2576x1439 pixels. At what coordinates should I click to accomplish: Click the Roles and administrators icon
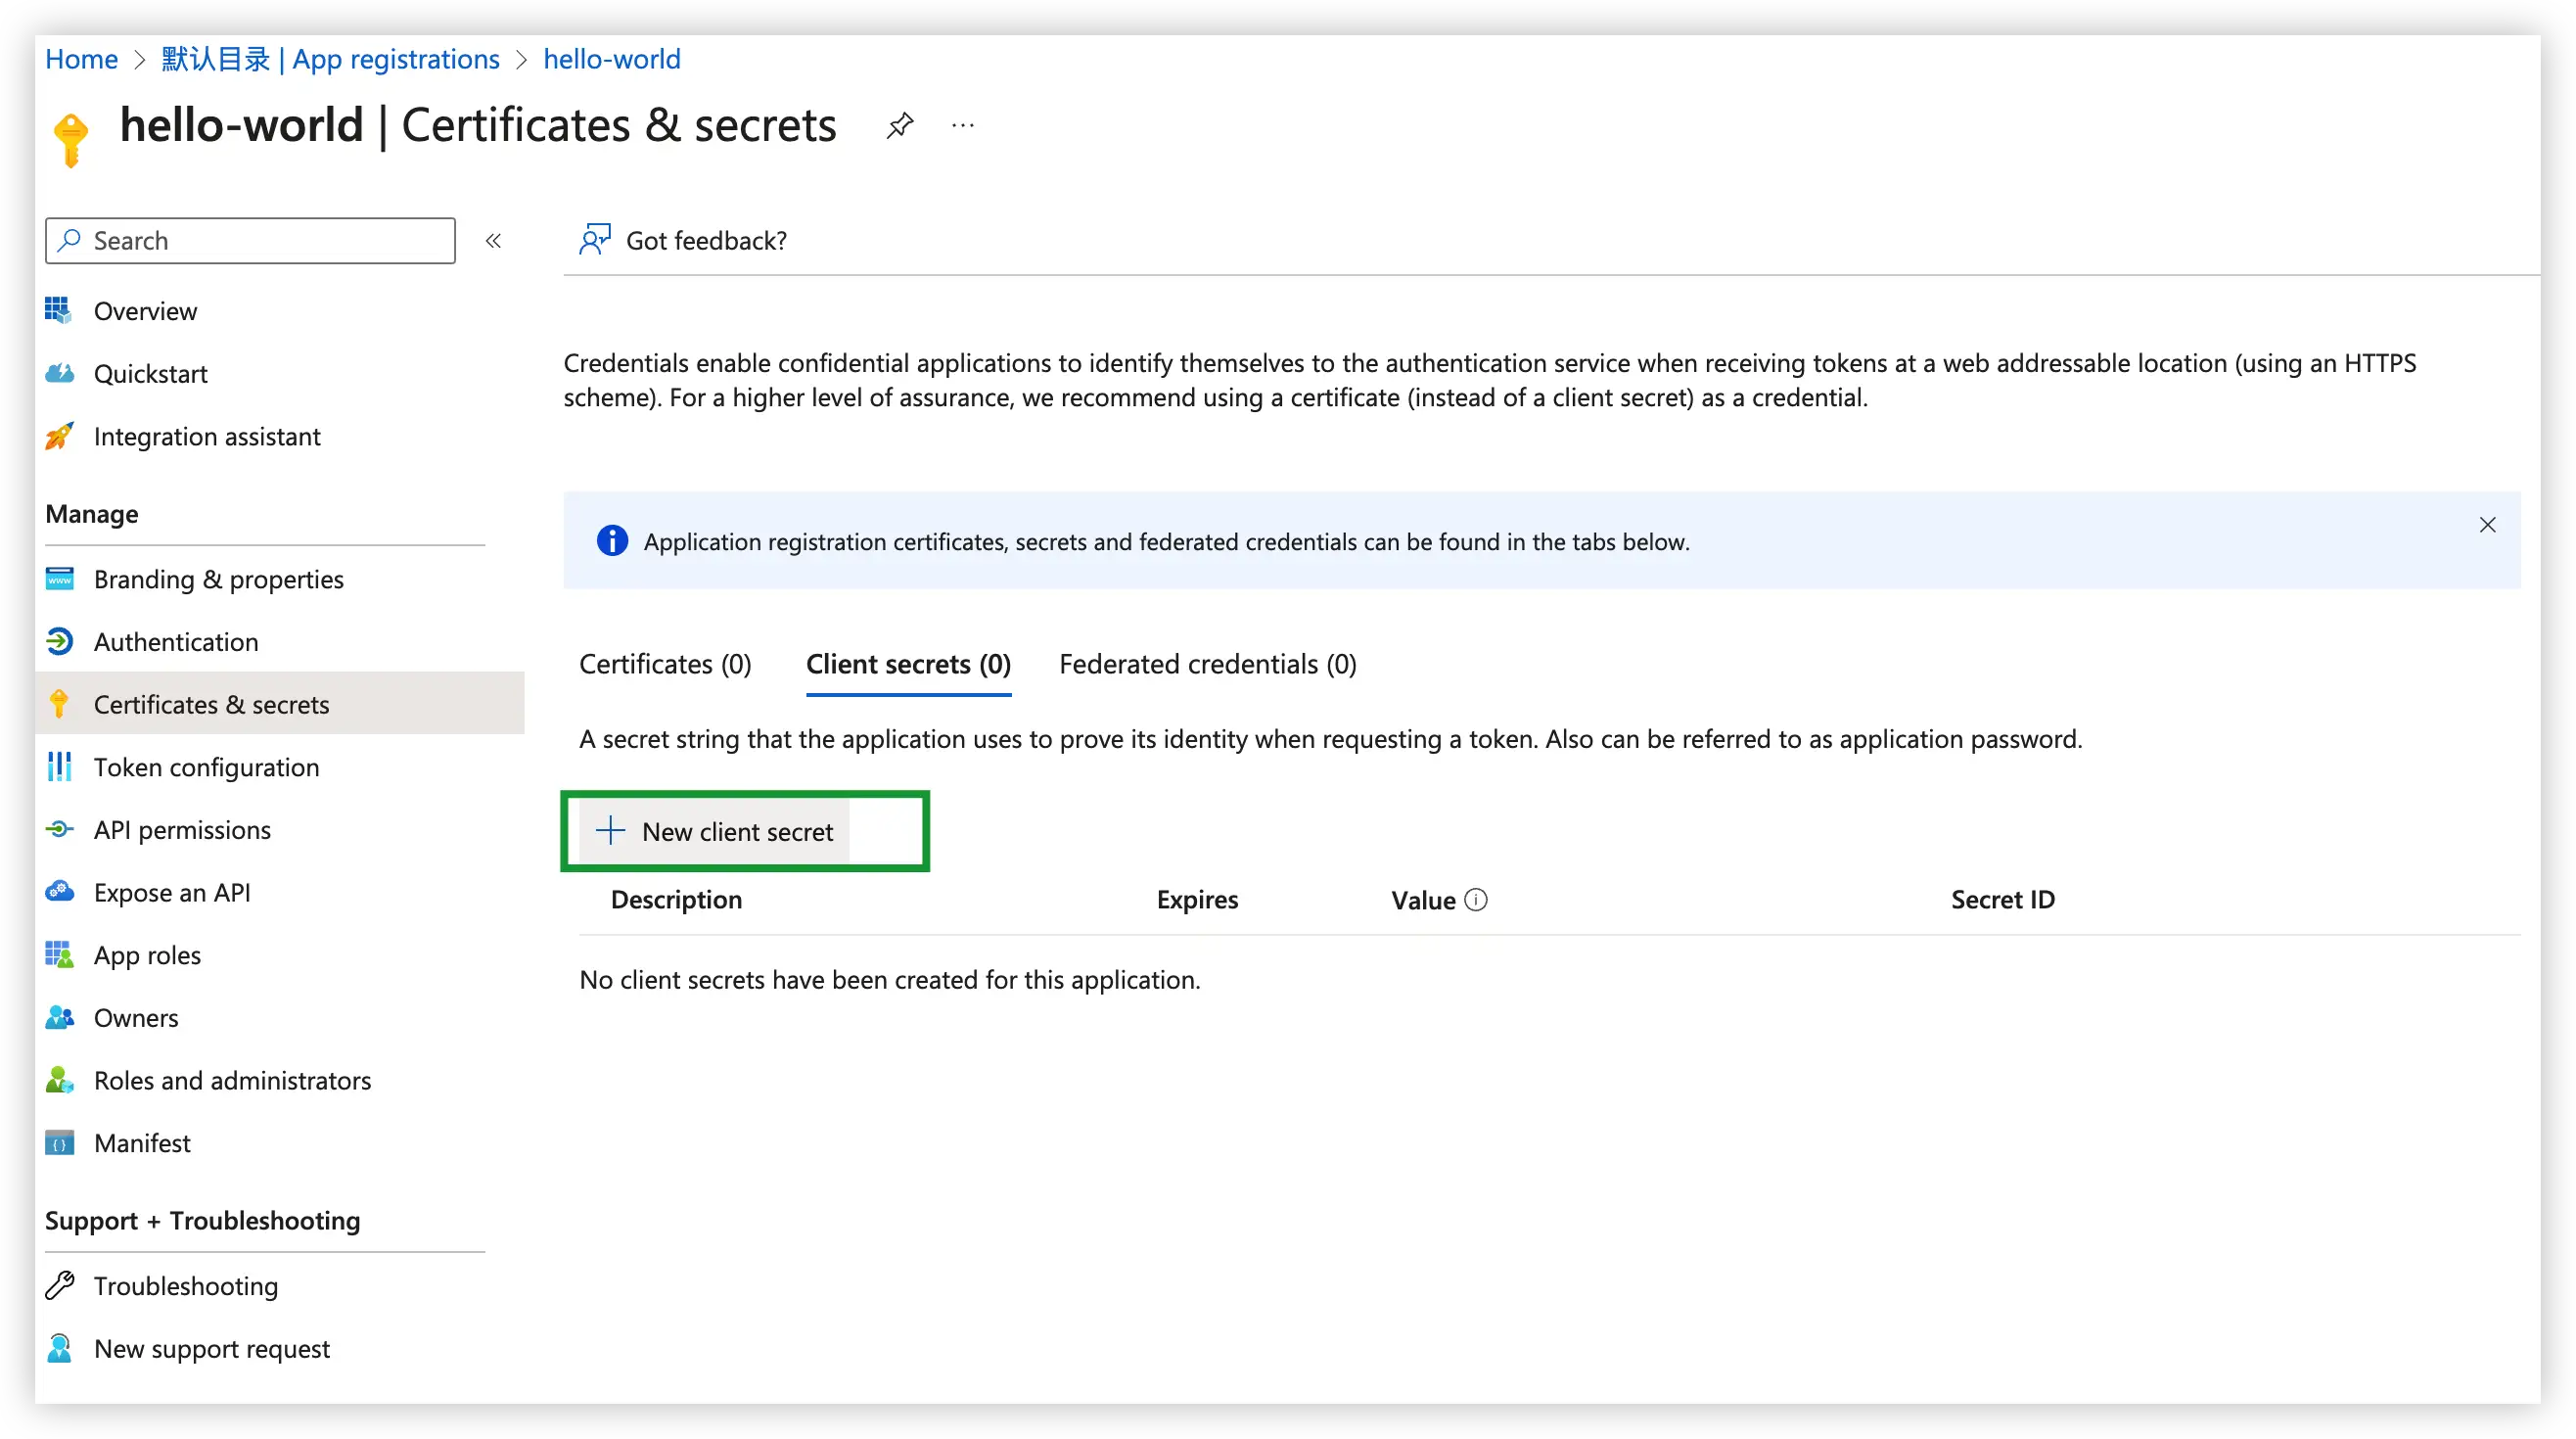tap(59, 1081)
